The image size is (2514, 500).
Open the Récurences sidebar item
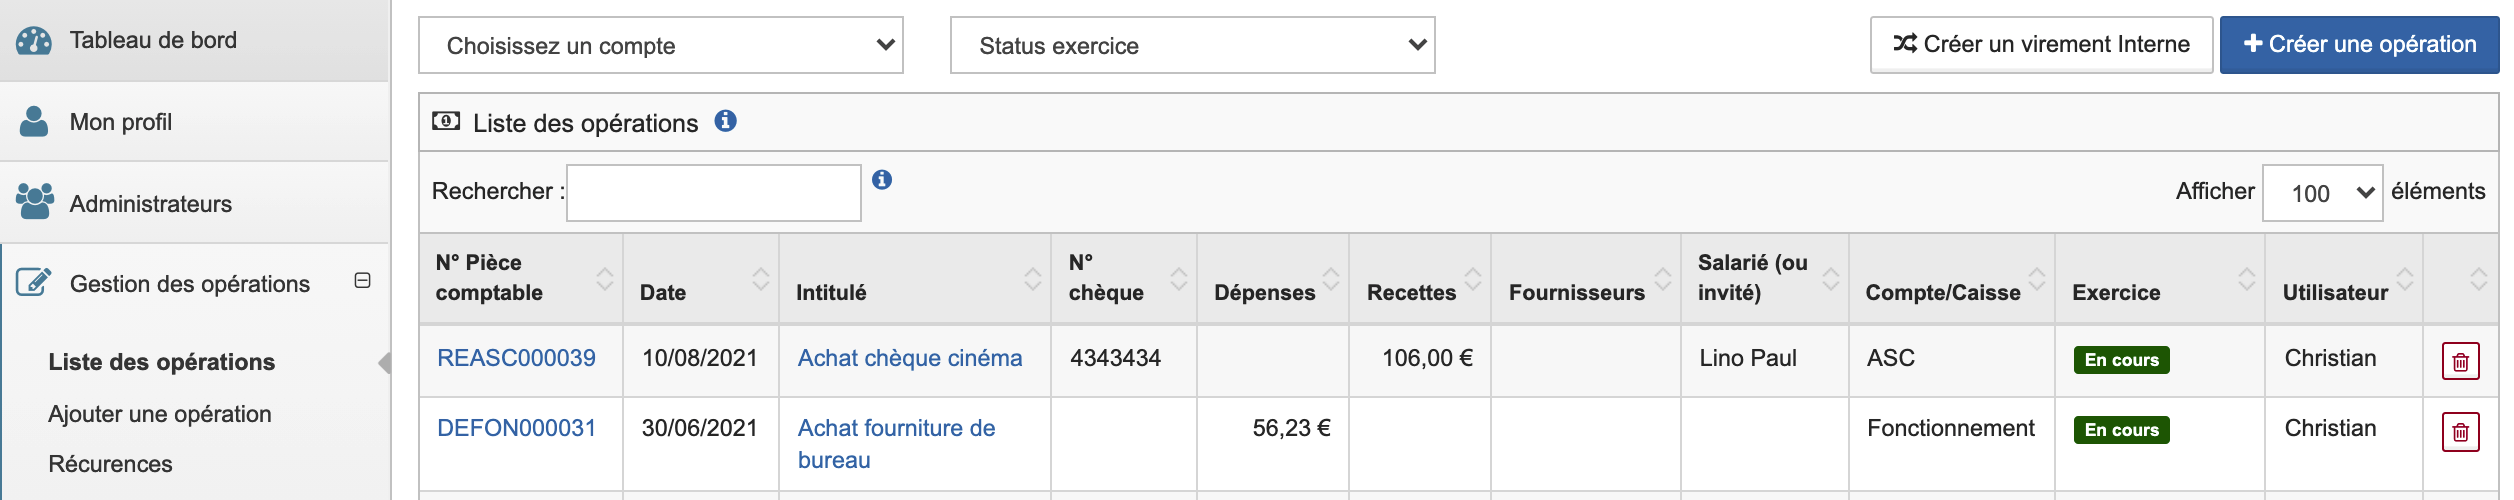(x=110, y=464)
